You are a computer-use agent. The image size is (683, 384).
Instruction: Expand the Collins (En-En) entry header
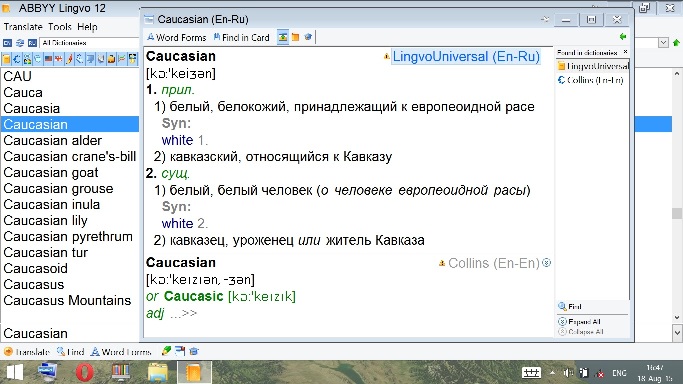494,263
